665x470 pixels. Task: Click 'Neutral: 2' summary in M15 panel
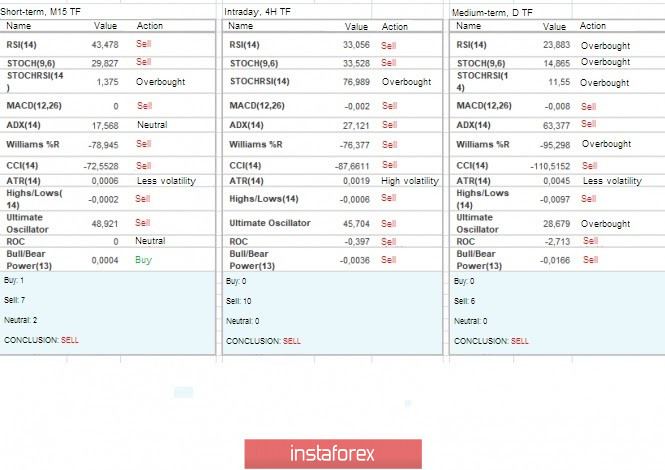pyautogui.click(x=20, y=320)
